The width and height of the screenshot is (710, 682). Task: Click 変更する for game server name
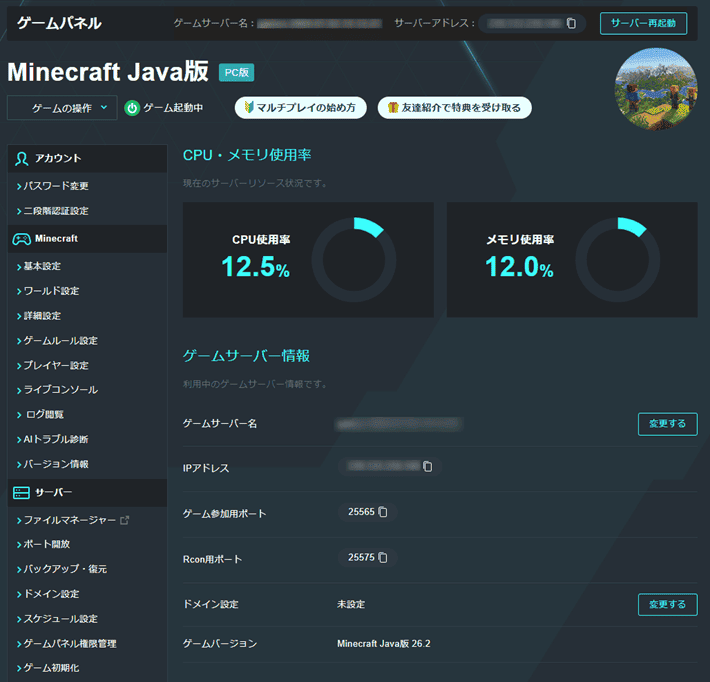pyautogui.click(x=667, y=424)
